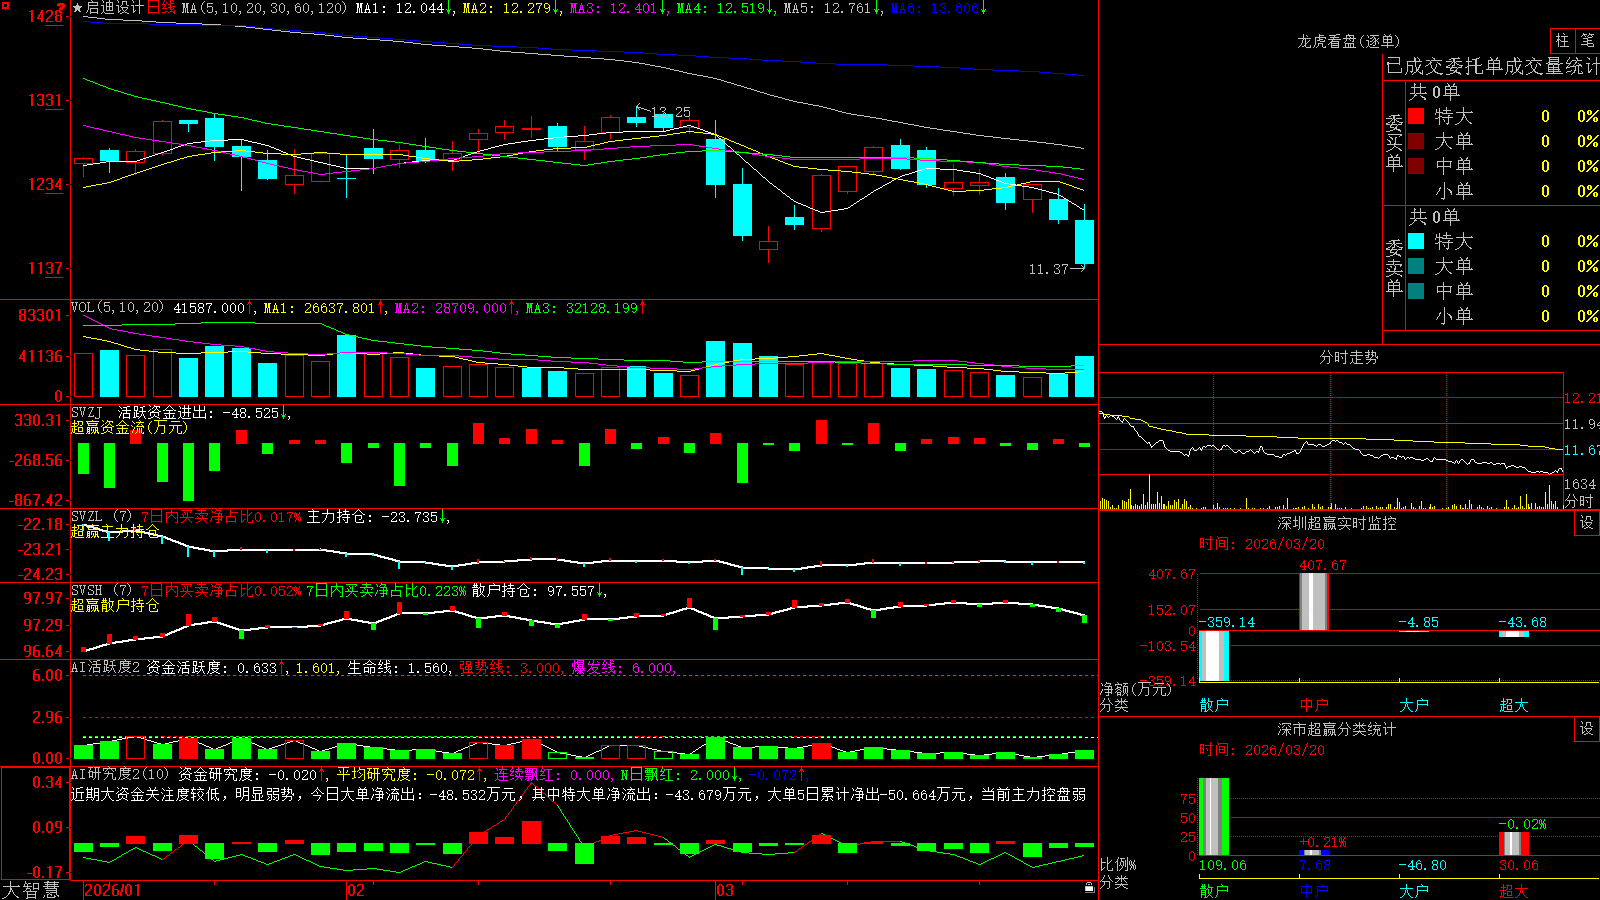Viewport: 1600px width, 900px height.
Task: Click the SVSH (7) indicator label
Action: 101,591
